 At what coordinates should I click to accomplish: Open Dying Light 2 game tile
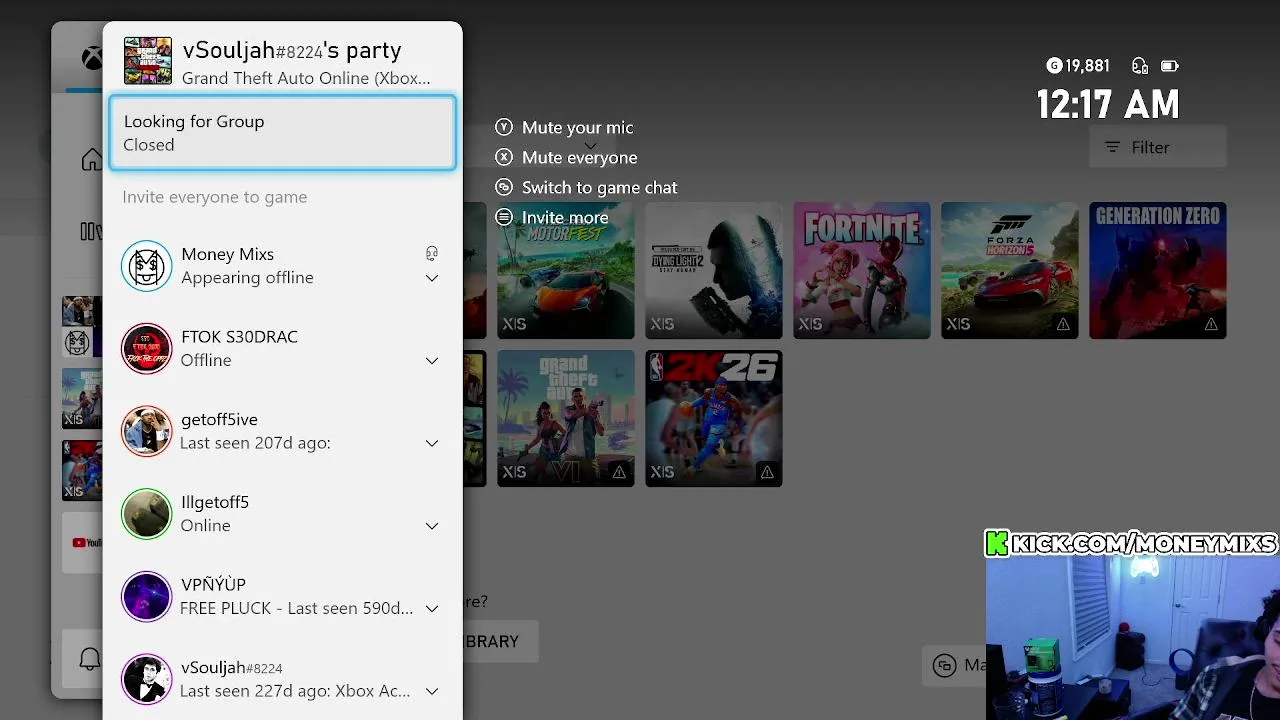(x=713, y=270)
